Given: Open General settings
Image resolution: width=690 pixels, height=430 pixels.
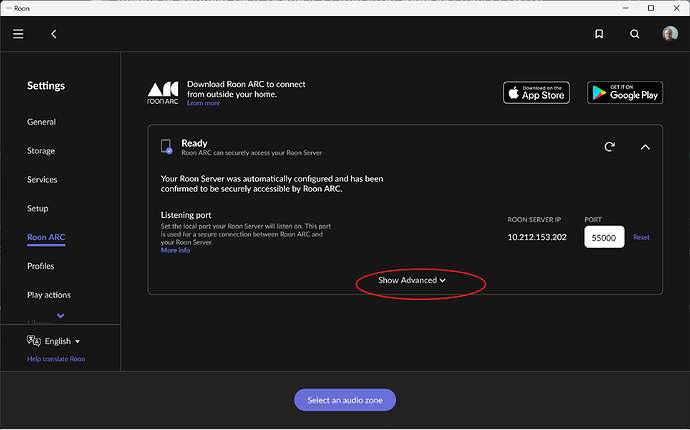Looking at the screenshot, I should [41, 122].
